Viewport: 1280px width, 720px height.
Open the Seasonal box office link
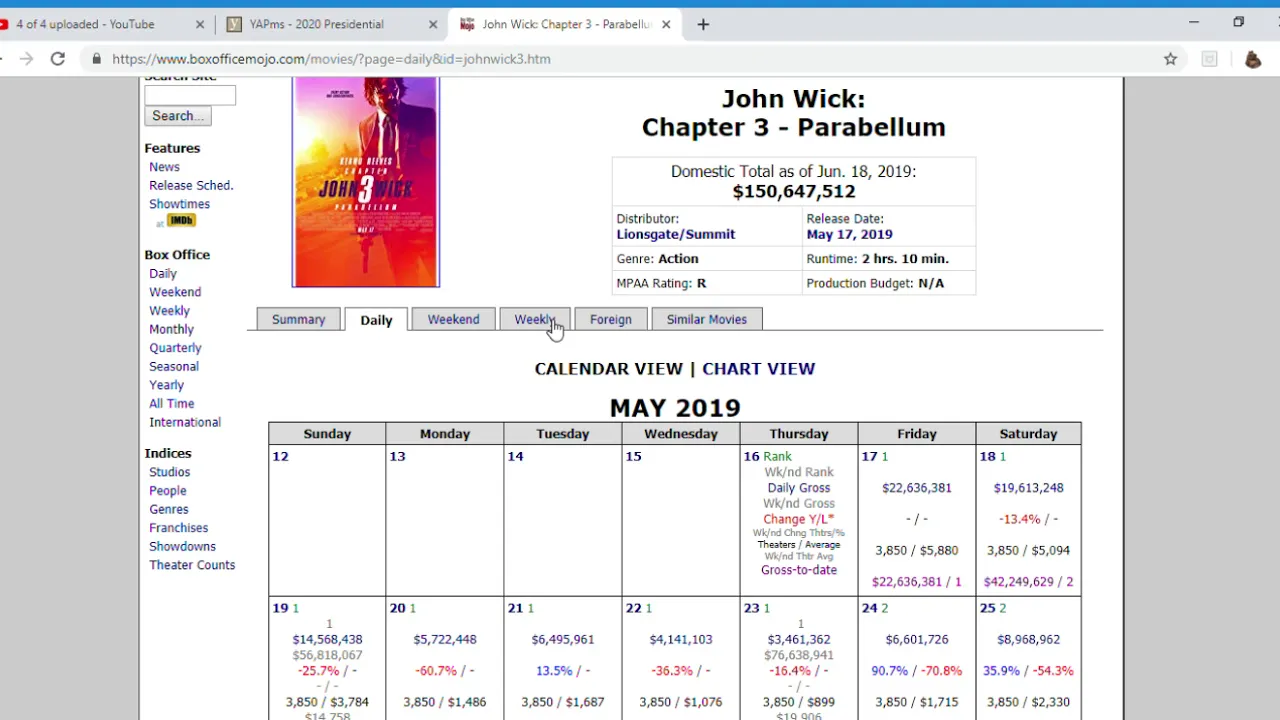click(174, 366)
